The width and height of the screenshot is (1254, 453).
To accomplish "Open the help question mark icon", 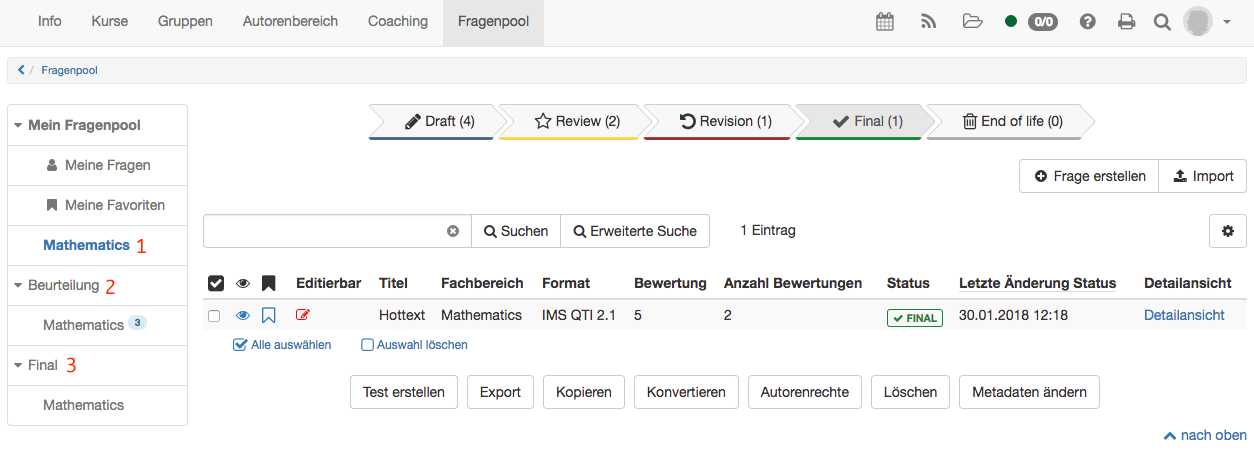I will 1087,22.
